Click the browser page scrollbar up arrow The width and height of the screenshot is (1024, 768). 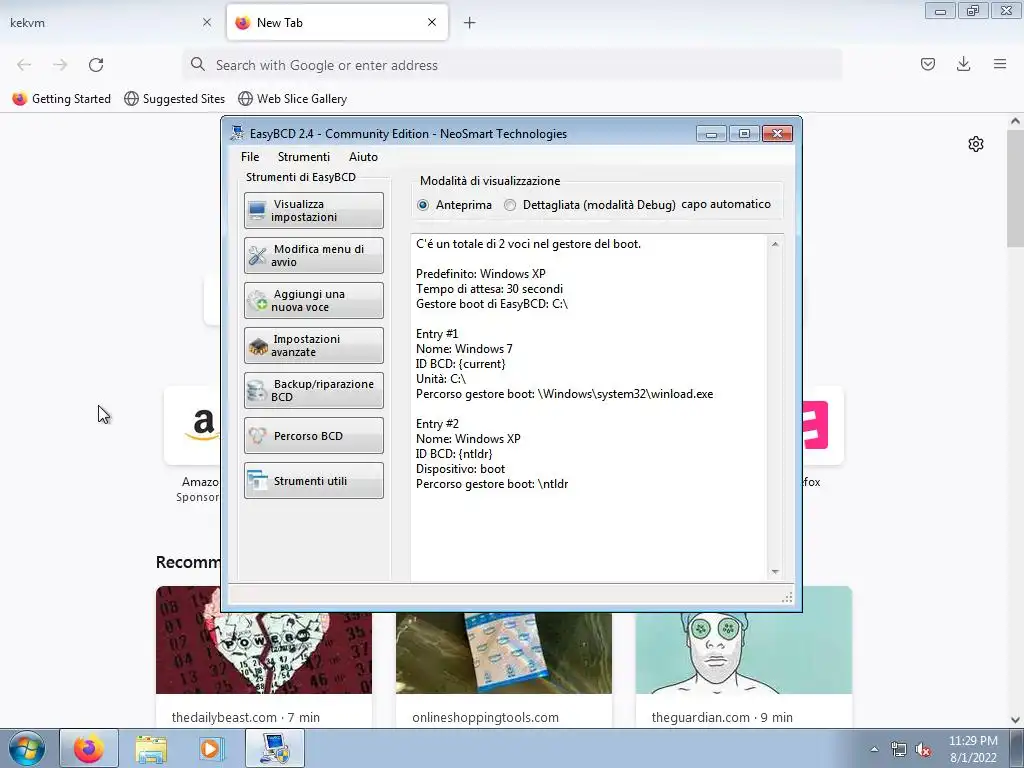[x=1015, y=121]
